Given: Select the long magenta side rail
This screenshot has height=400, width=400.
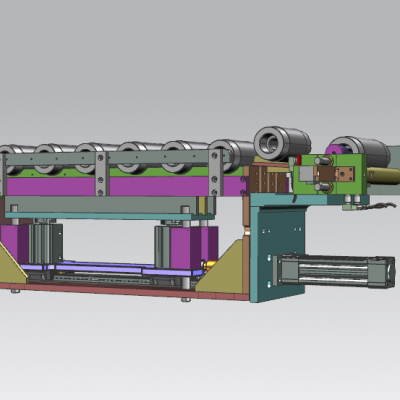Looking at the screenshot, I should click(123, 186).
